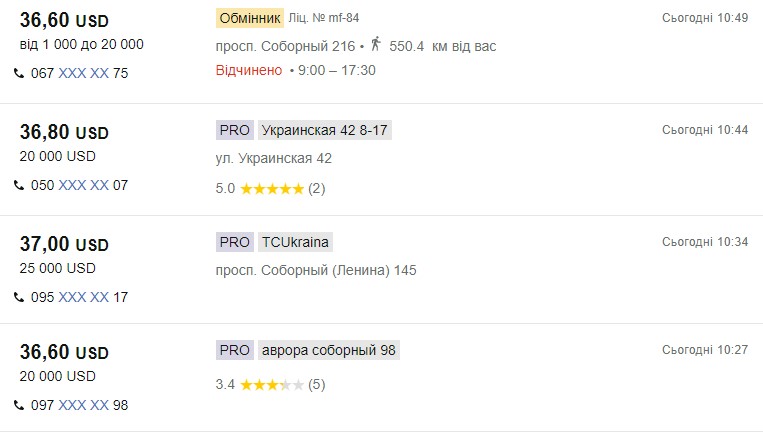Click the phone icon beside 067 number
This screenshot has width=763, height=432.
click(19, 73)
